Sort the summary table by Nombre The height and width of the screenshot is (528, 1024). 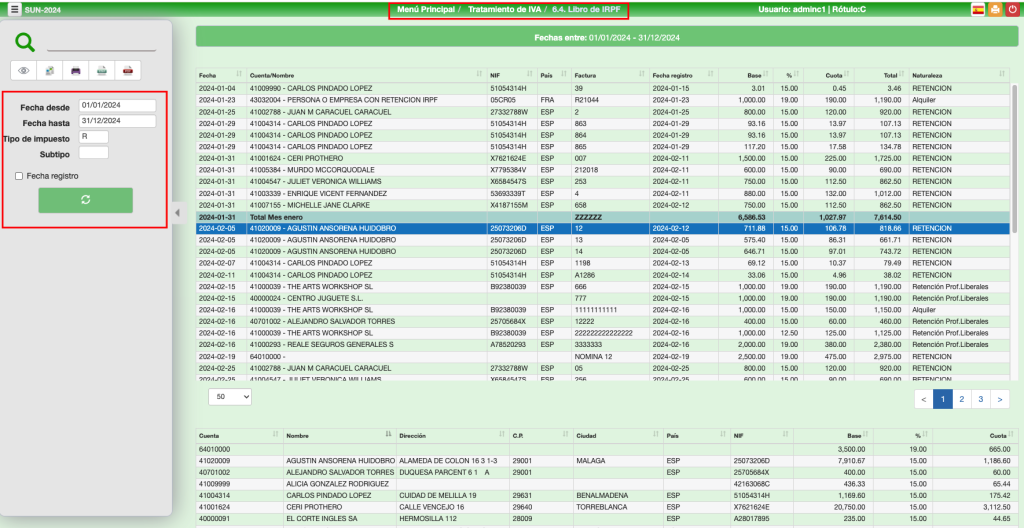[339, 435]
